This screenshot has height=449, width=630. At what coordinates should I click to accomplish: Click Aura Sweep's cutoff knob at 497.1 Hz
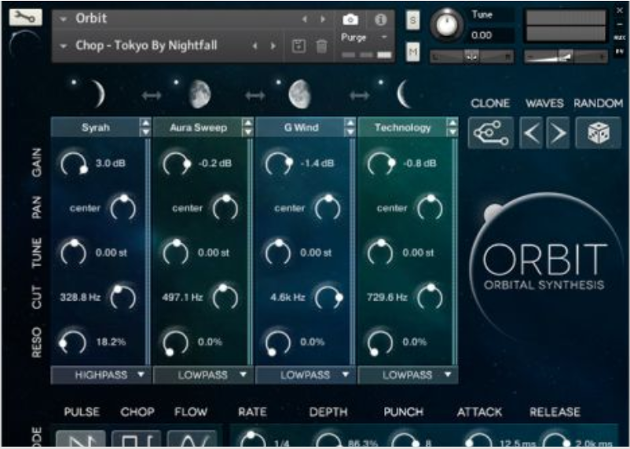(x=225, y=297)
